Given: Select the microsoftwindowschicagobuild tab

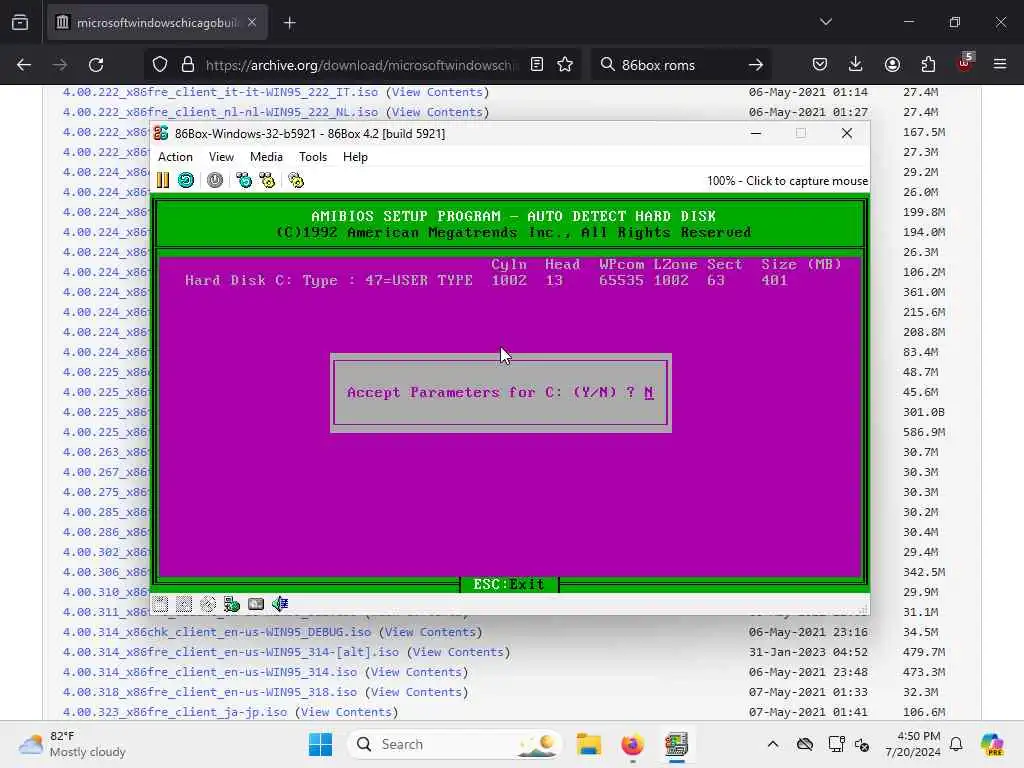Looking at the screenshot, I should (x=158, y=23).
